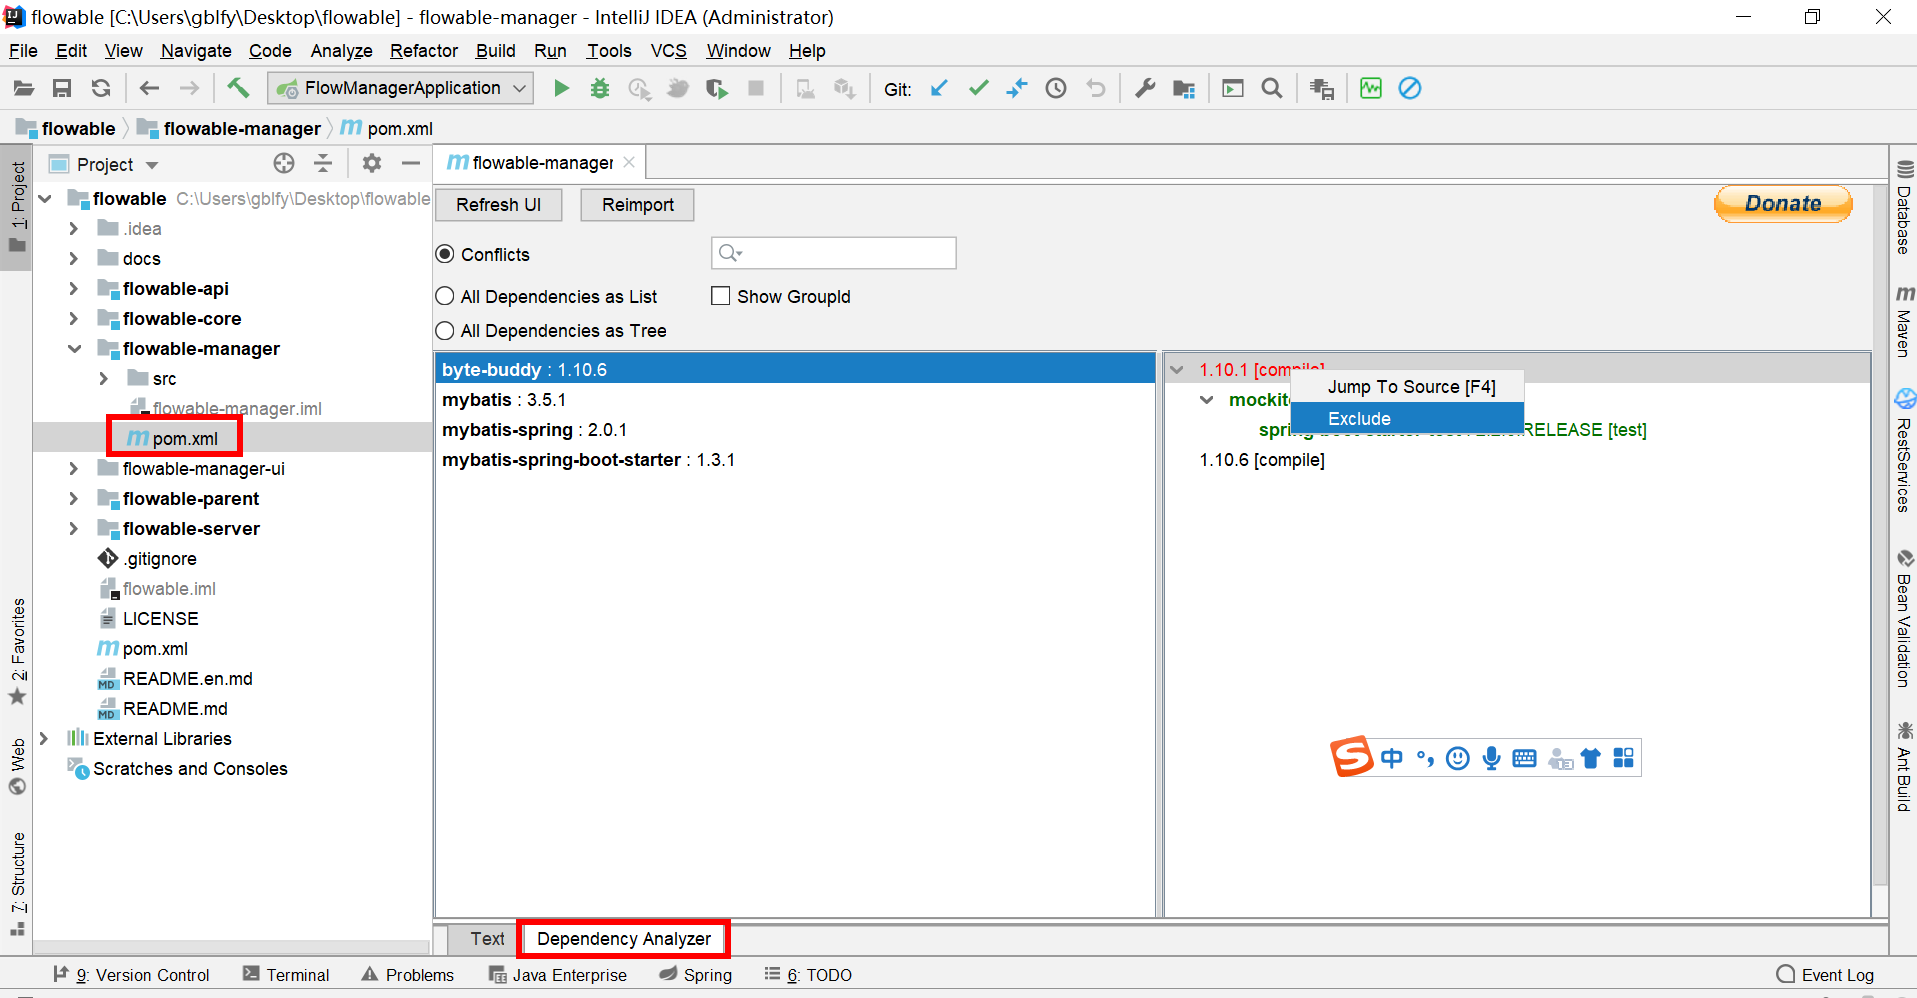The image size is (1917, 998).
Task: Navigate back with the left arrow
Action: coord(149,88)
